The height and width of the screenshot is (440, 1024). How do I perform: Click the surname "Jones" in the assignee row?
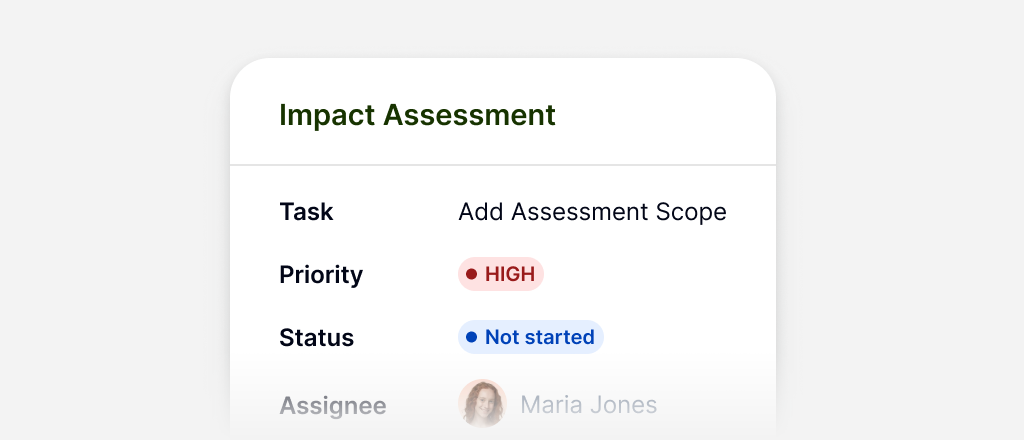coord(624,405)
